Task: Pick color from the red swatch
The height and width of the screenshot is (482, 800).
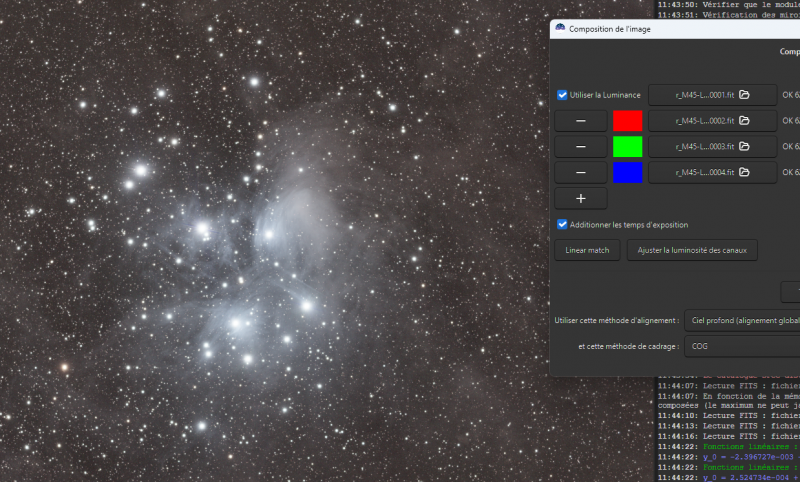Action: (x=627, y=121)
